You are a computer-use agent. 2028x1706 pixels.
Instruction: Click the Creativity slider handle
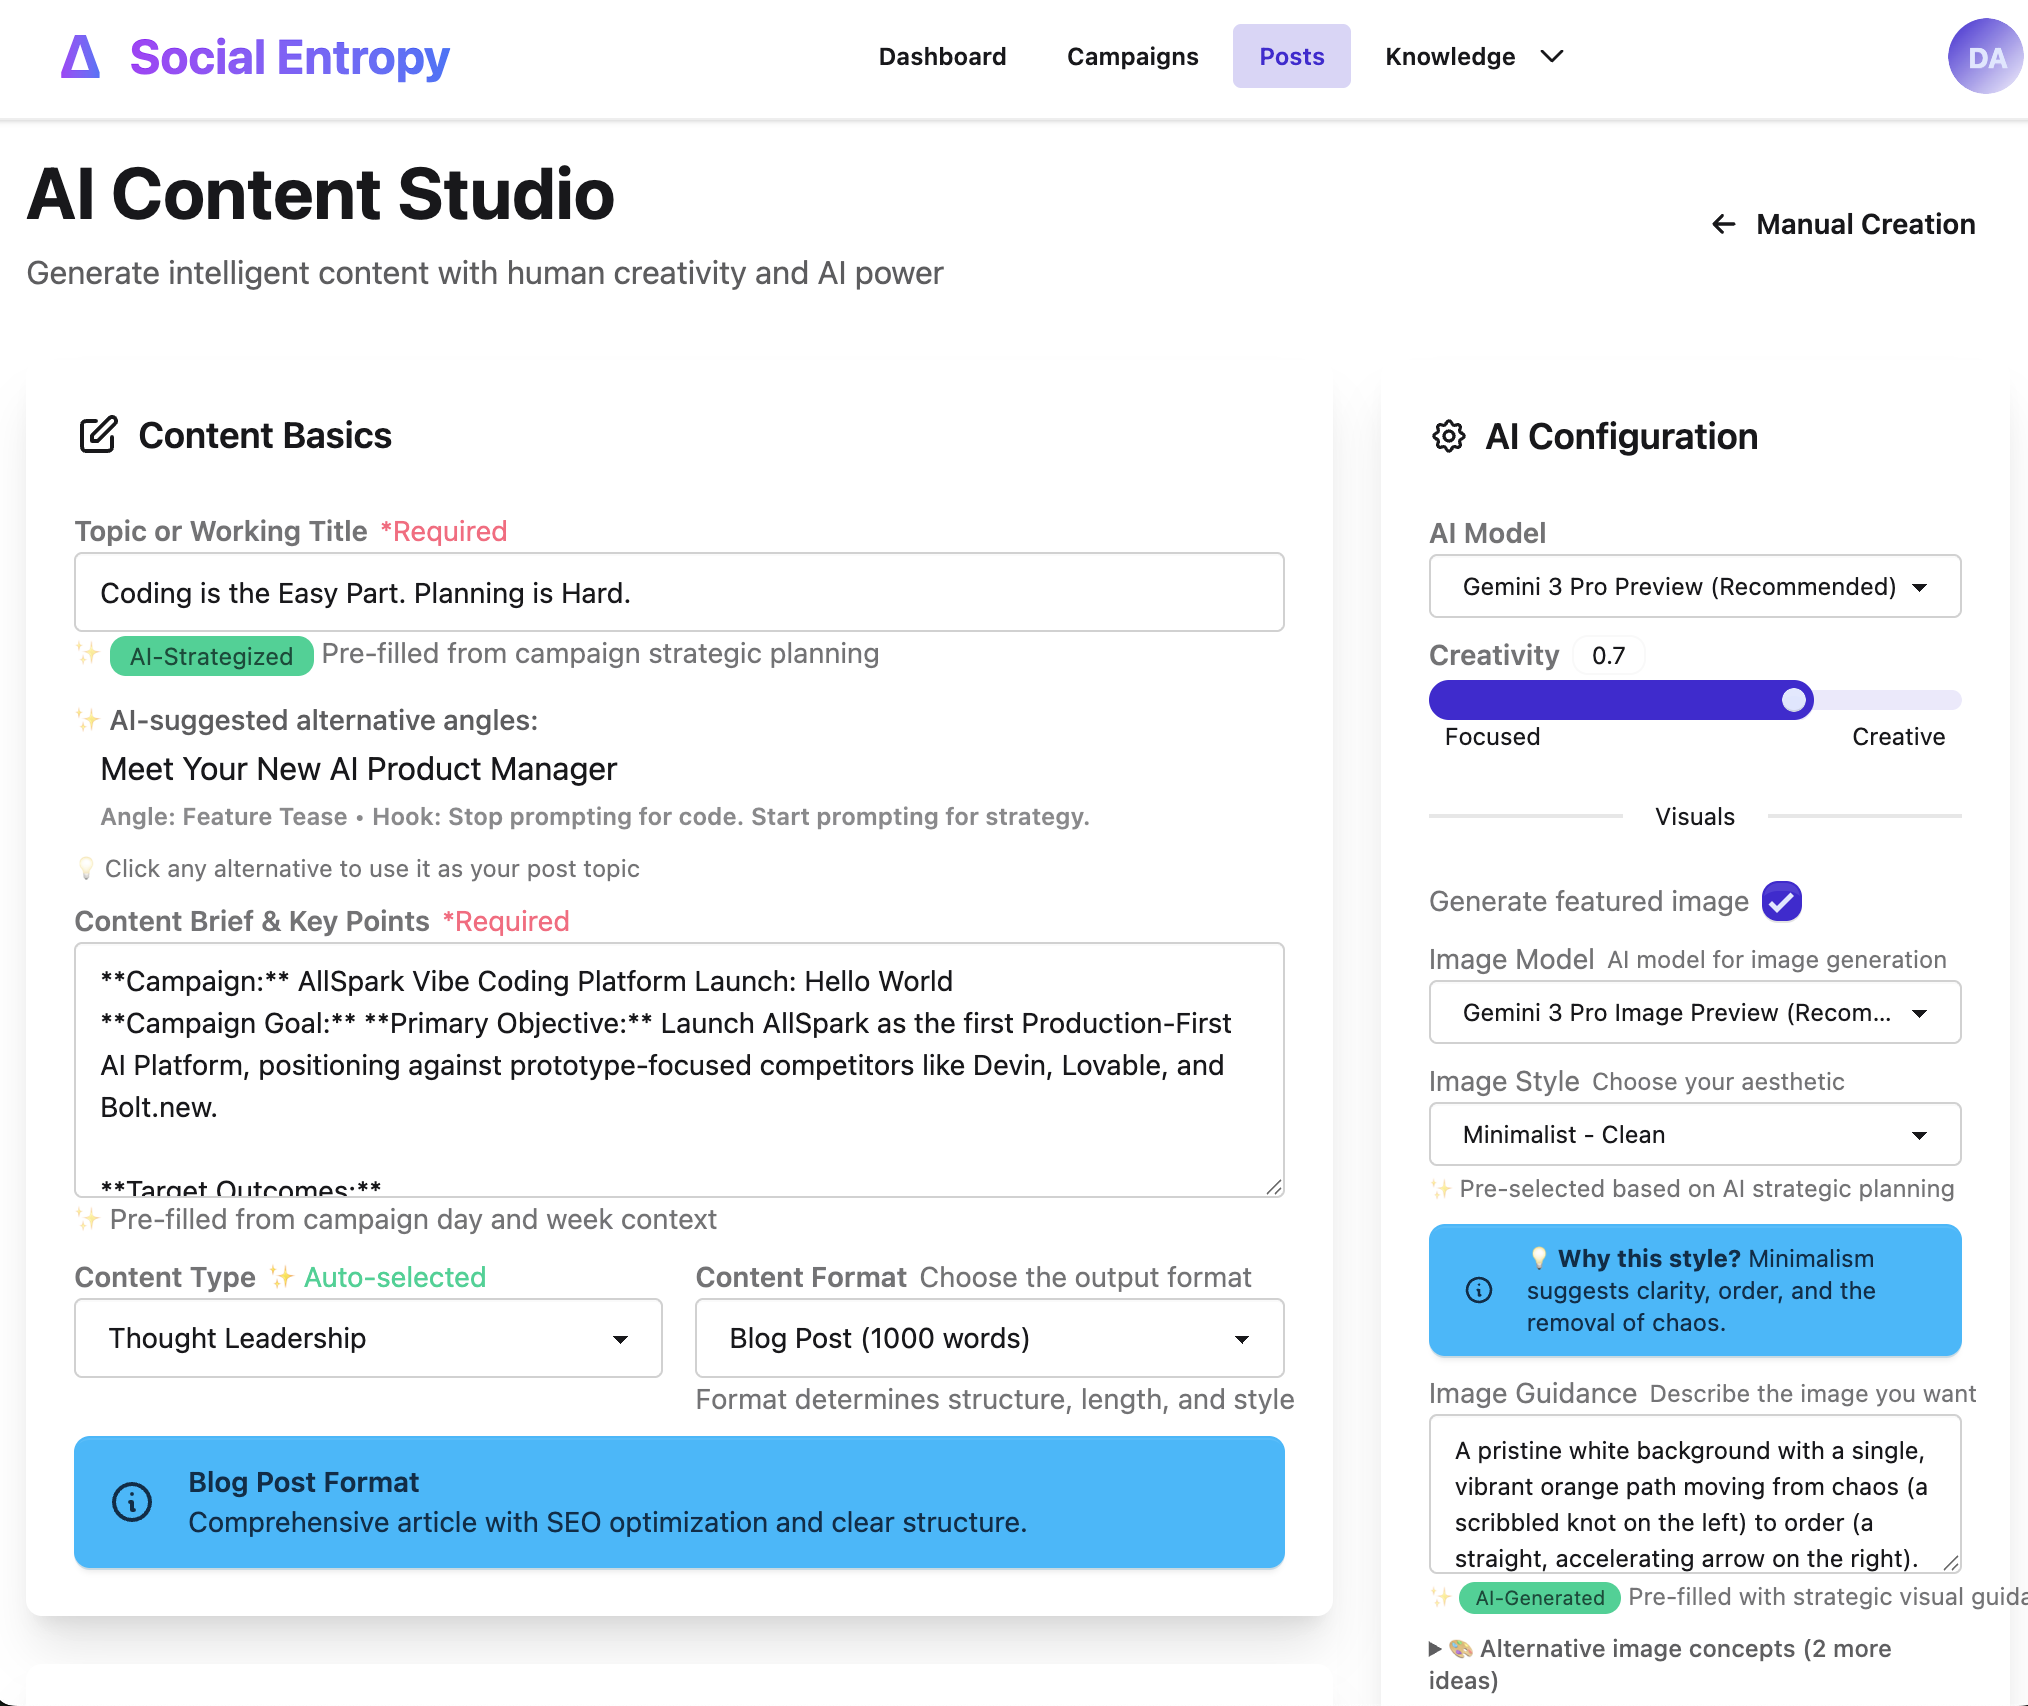click(x=1796, y=700)
